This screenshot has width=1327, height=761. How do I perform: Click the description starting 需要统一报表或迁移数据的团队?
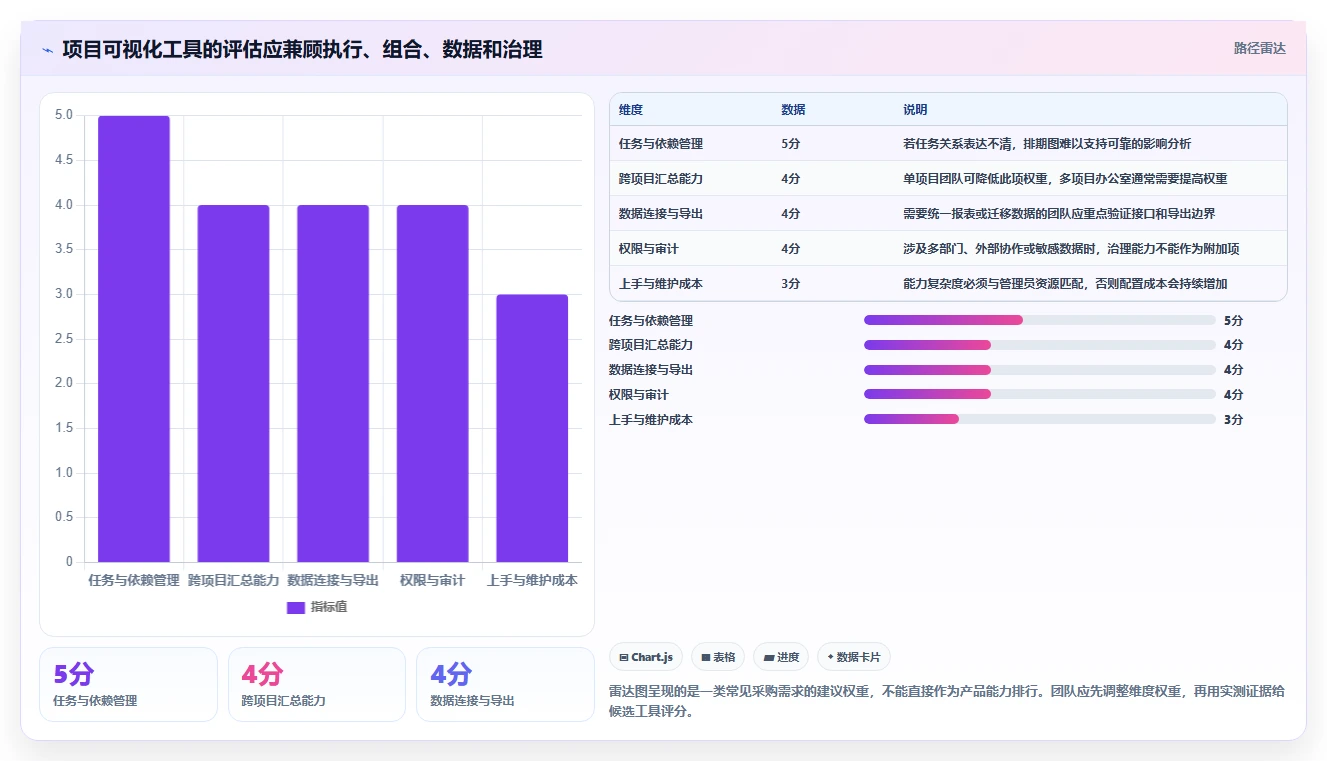click(x=1059, y=214)
